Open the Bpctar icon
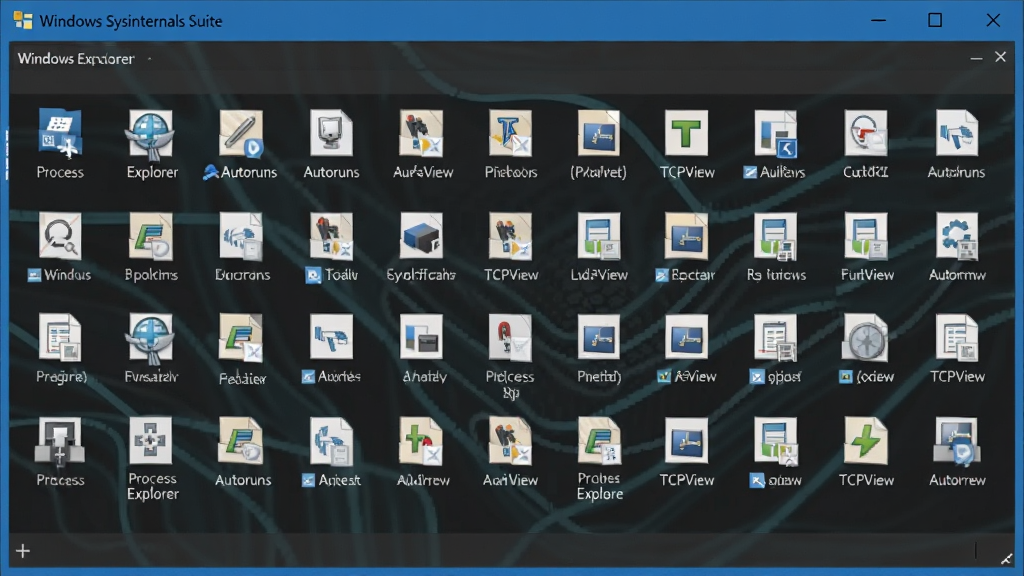The width and height of the screenshot is (1024, 576). (x=686, y=236)
